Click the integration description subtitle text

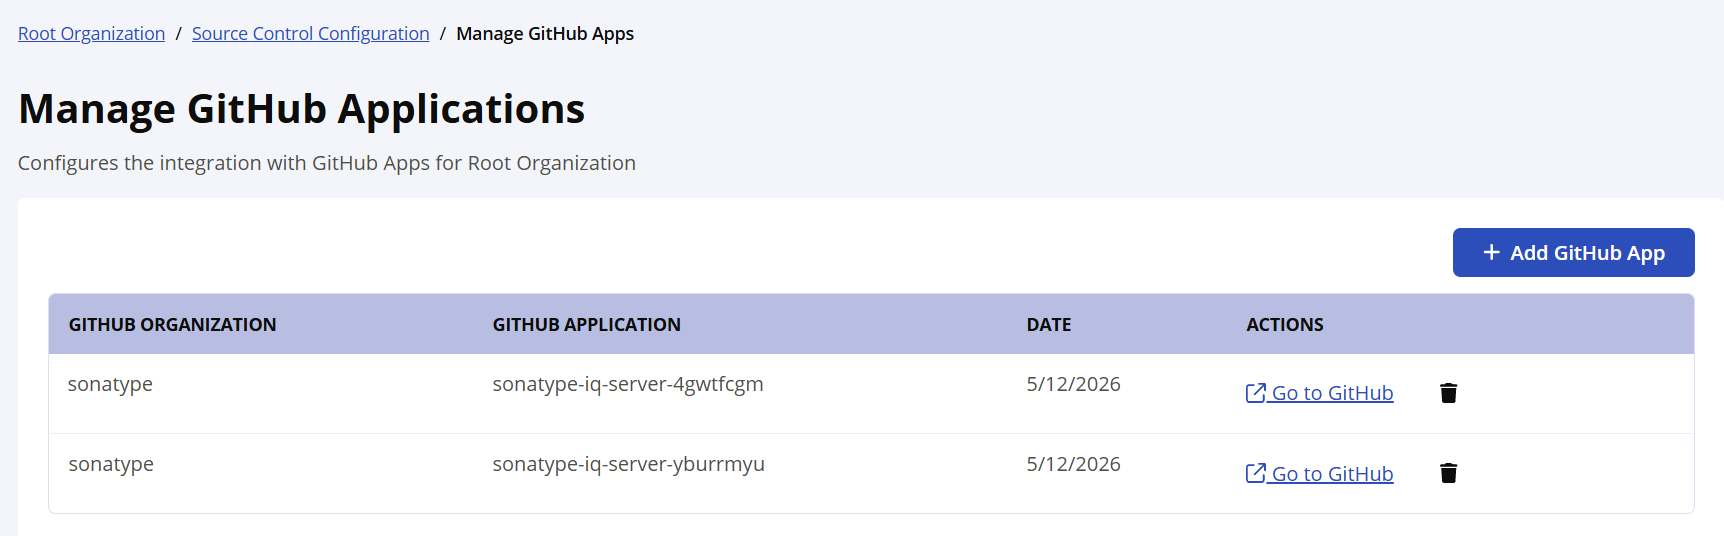[327, 163]
